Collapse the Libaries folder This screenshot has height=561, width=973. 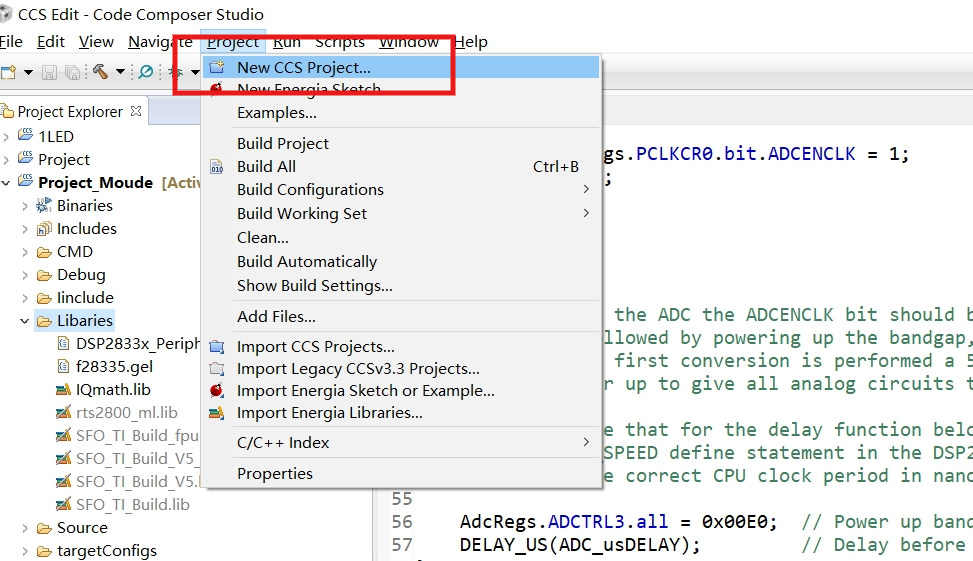click(x=25, y=321)
